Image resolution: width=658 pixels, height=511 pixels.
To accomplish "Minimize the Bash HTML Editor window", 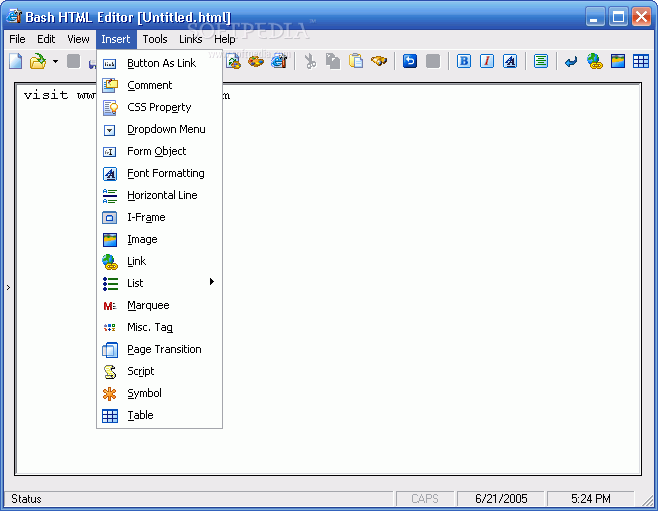I will click(x=595, y=17).
